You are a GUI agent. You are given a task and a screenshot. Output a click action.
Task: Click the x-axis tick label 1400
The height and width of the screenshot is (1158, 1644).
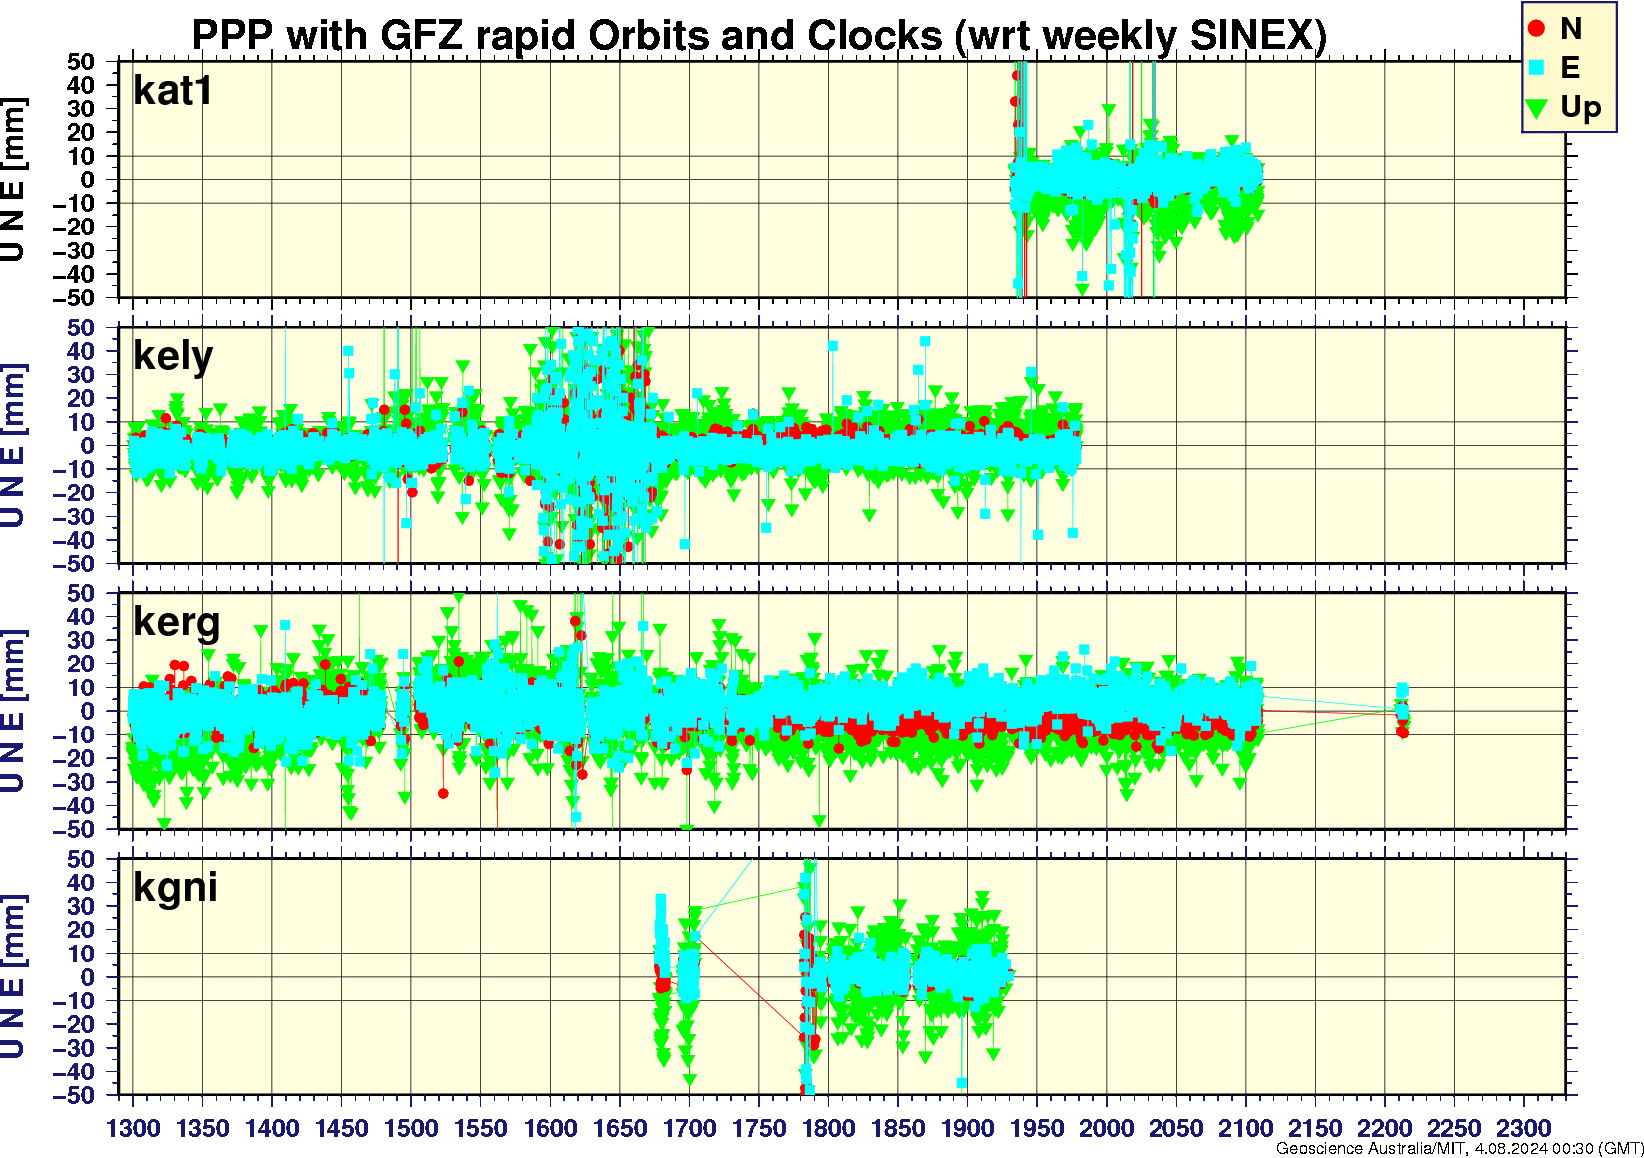(x=272, y=1128)
